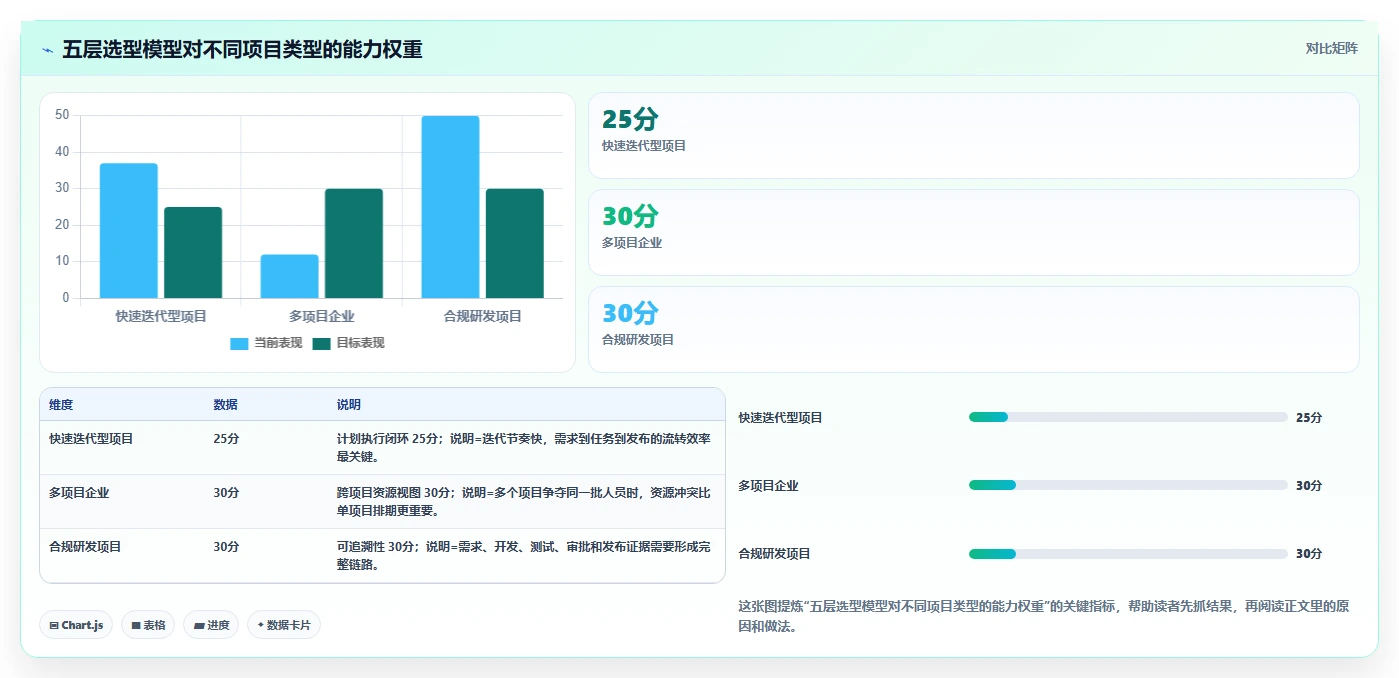This screenshot has height=678, width=1399.
Task: Click the 多项目企业 x-axis label
Action: [322, 316]
